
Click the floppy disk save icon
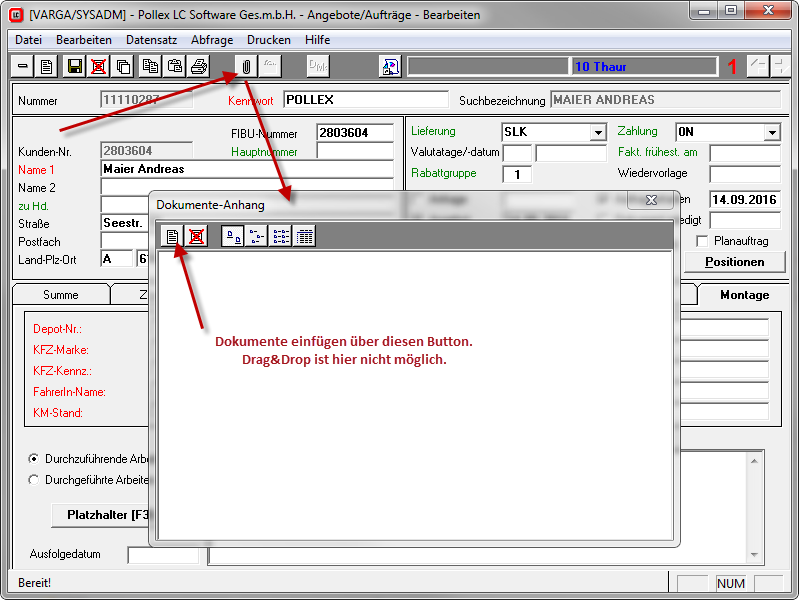pyautogui.click(x=74, y=67)
